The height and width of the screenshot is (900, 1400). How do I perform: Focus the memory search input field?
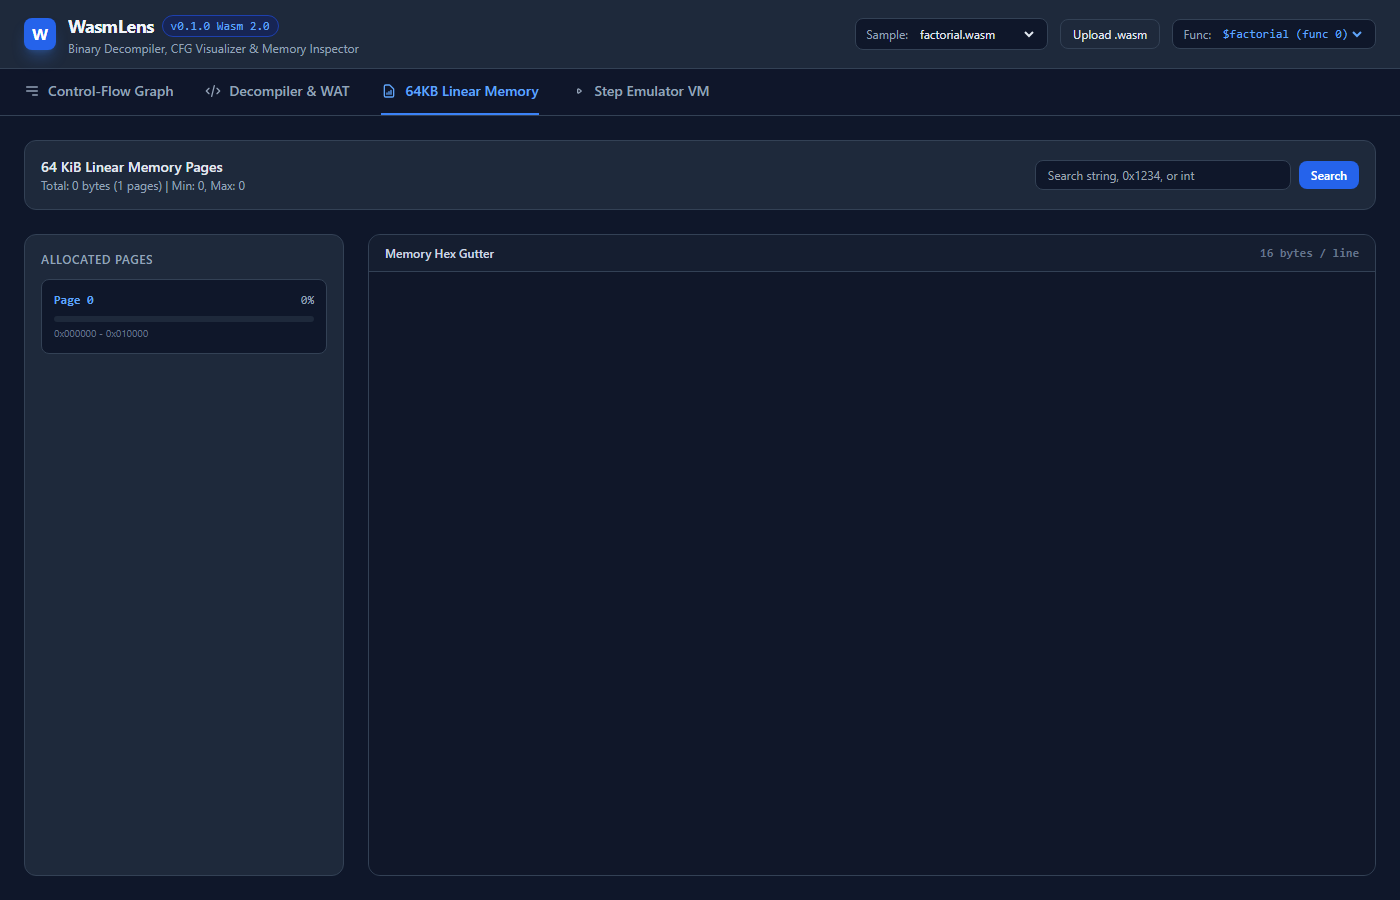[1162, 175]
